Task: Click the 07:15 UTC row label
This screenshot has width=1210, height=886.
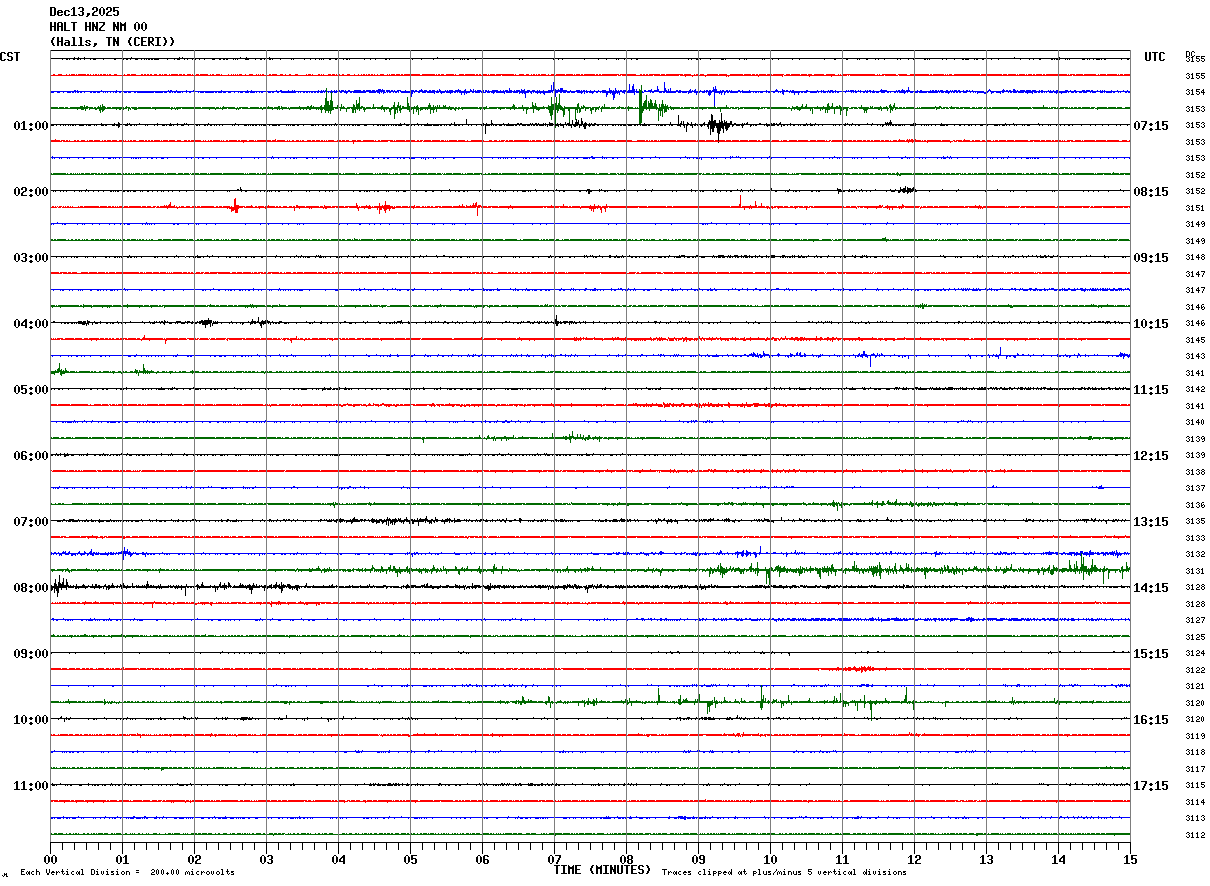Action: tap(1151, 126)
